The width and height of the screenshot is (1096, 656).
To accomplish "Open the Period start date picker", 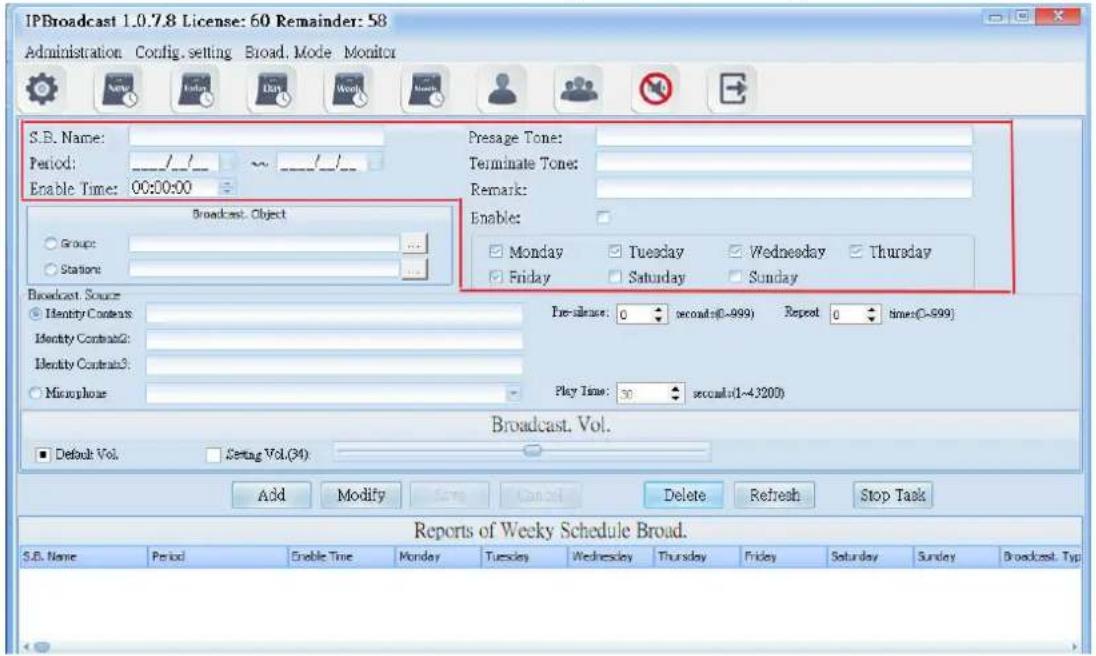I will point(228,163).
